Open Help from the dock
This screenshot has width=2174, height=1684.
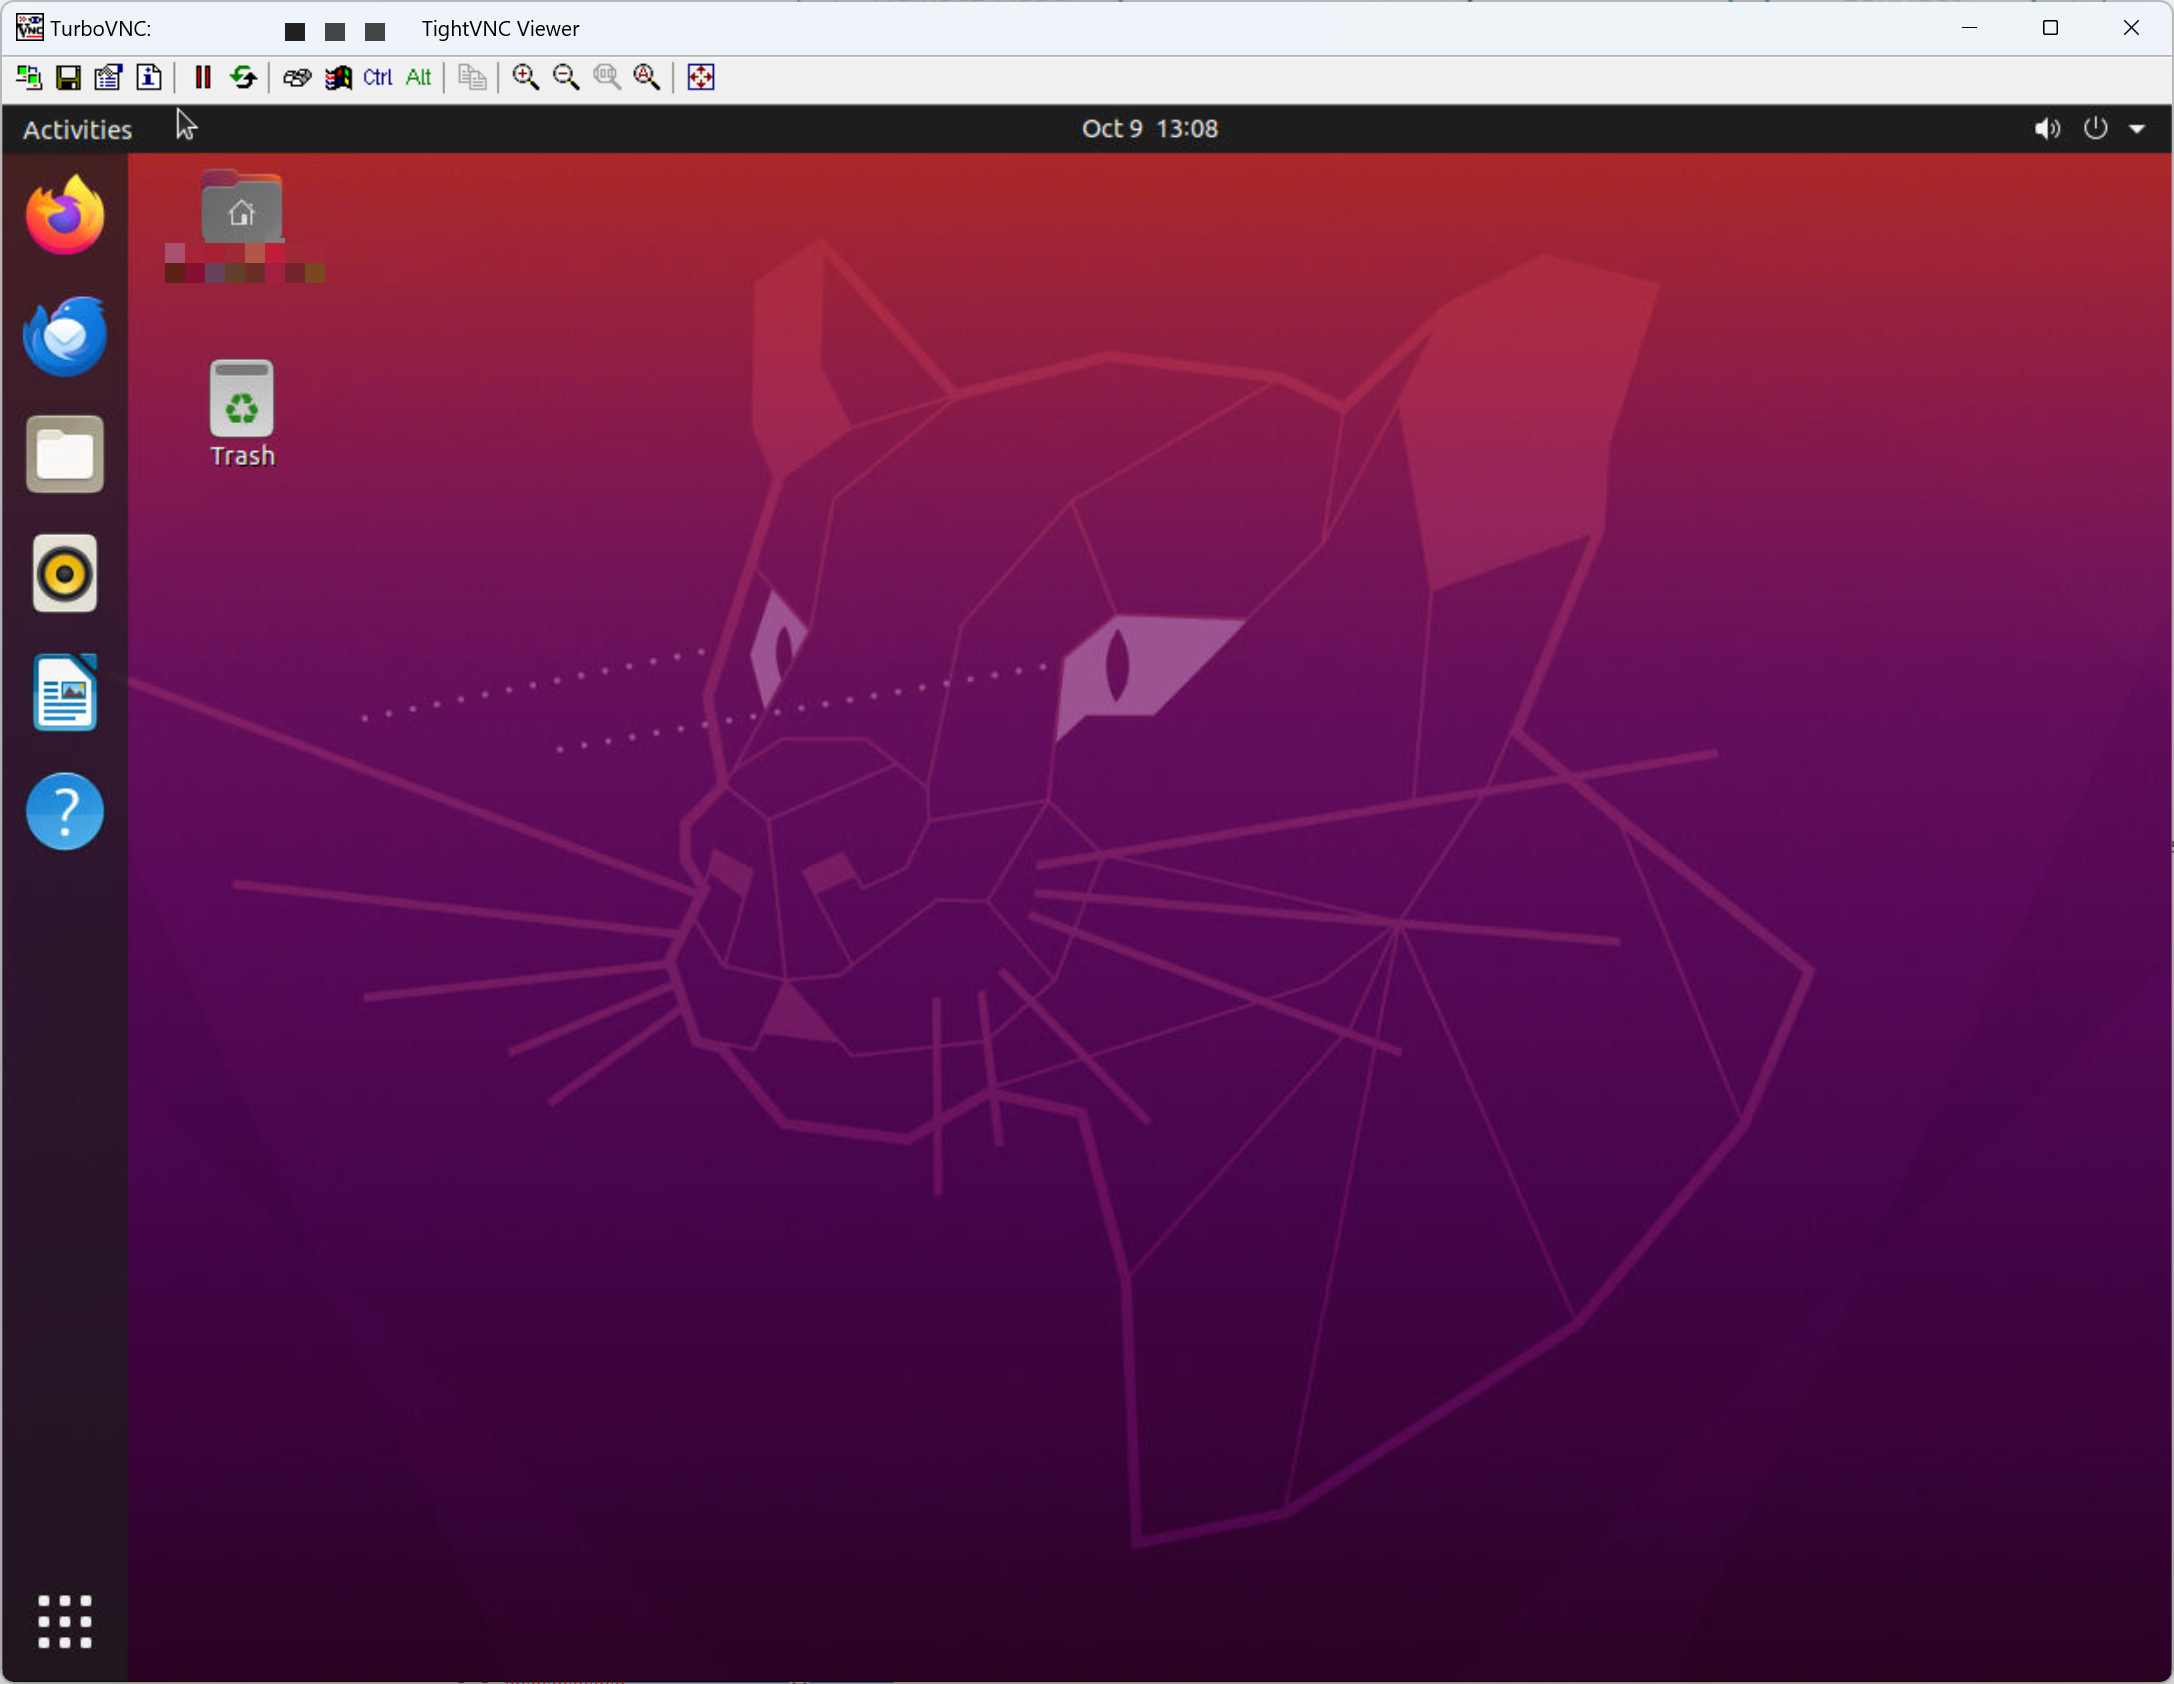(x=65, y=811)
